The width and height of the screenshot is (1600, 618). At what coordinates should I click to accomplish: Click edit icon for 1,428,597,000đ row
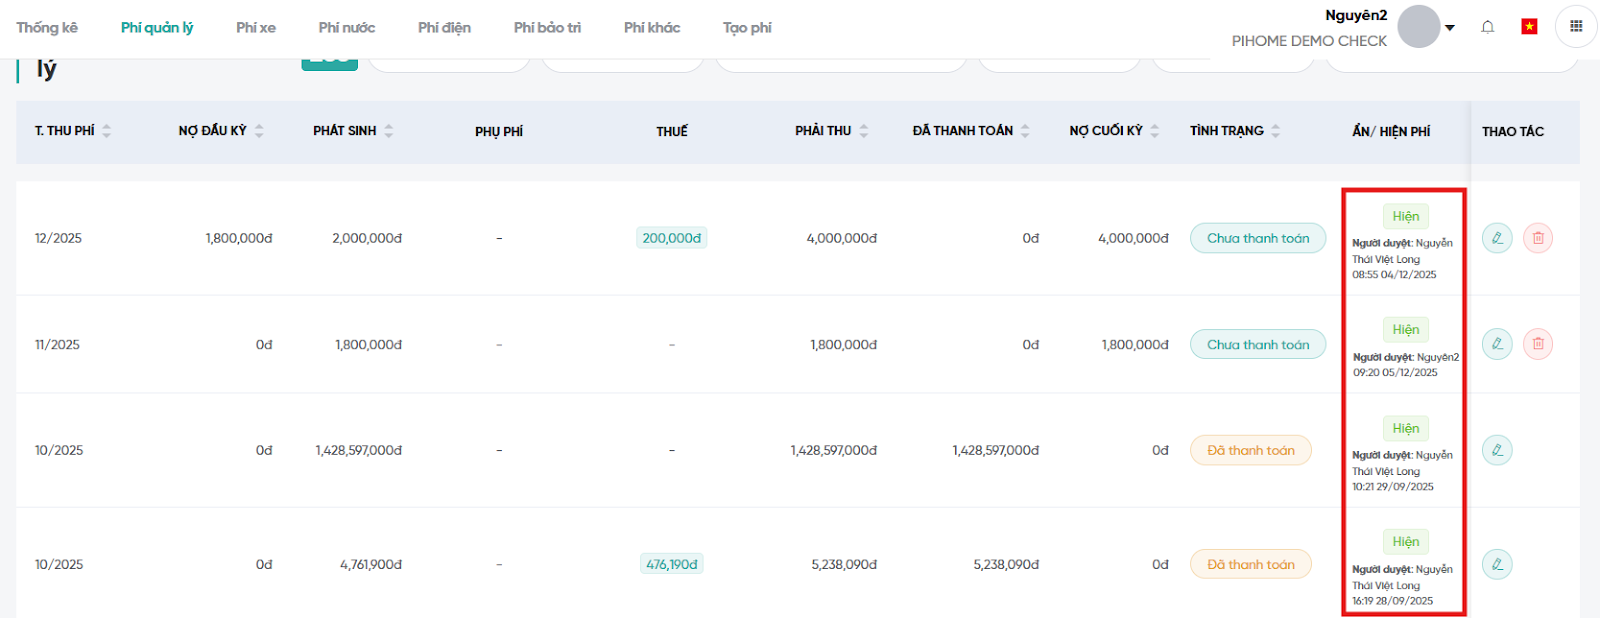(x=1497, y=450)
